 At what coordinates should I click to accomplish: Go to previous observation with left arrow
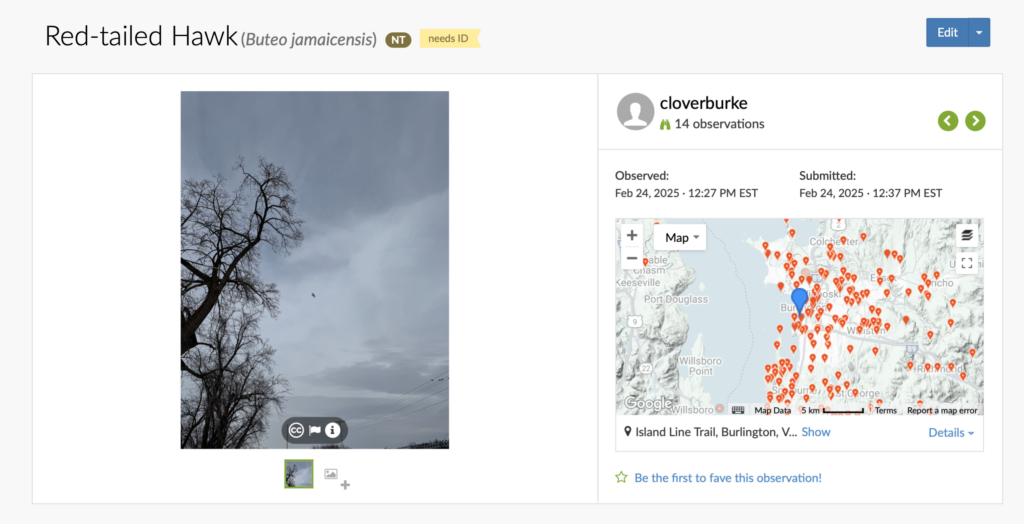point(948,121)
